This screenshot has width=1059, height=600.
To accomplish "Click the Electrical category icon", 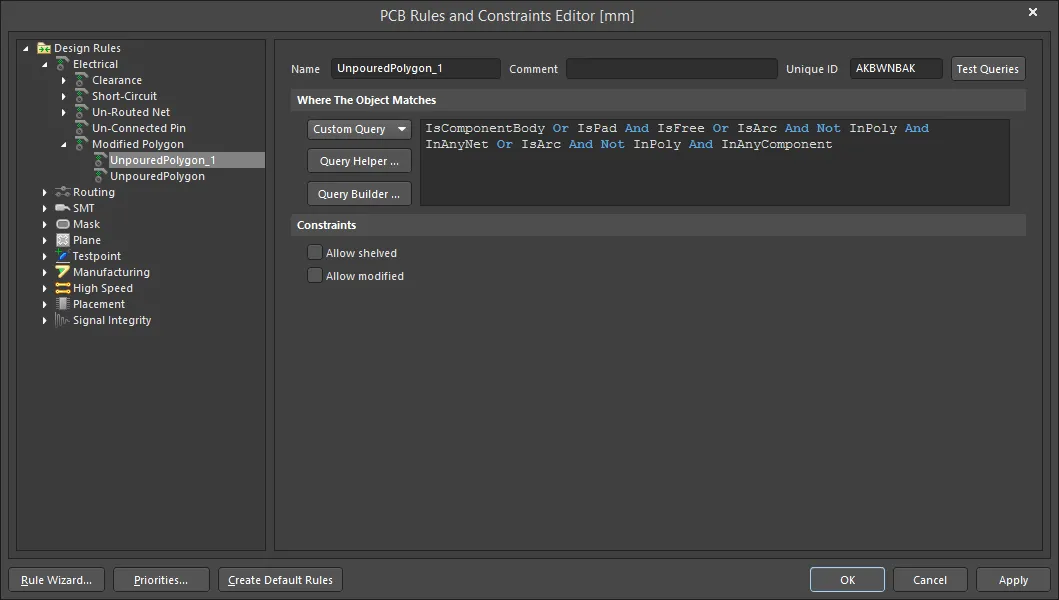I will pos(62,64).
